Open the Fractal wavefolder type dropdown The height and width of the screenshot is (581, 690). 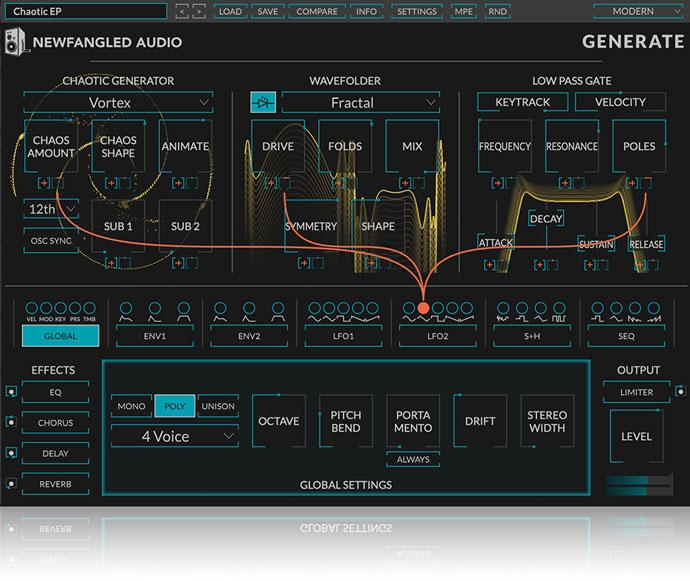(x=360, y=102)
